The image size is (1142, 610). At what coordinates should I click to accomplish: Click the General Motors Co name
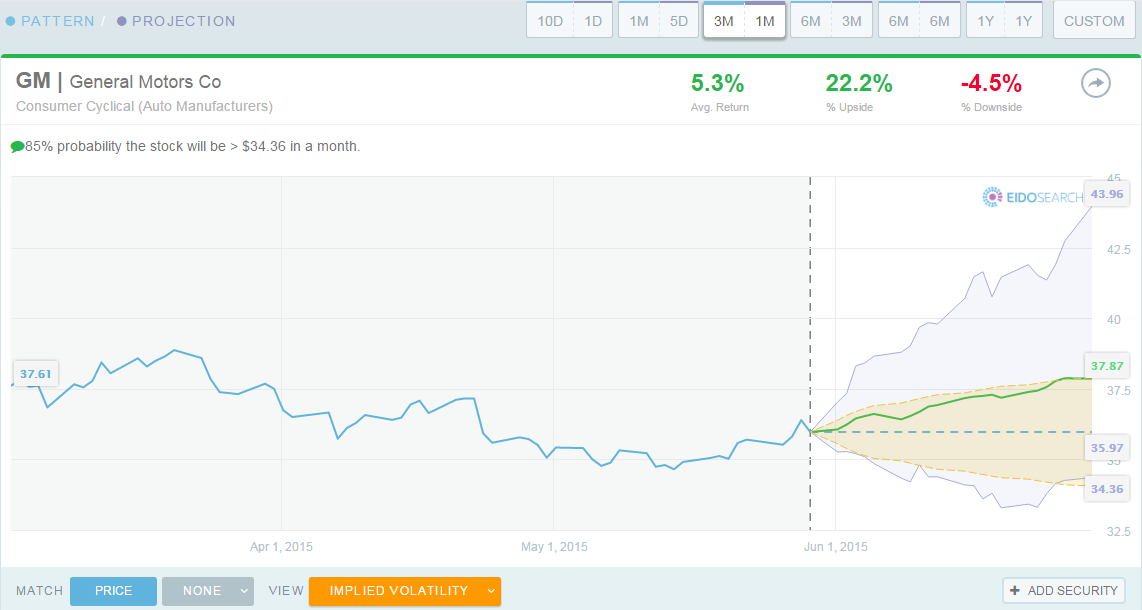click(x=145, y=82)
